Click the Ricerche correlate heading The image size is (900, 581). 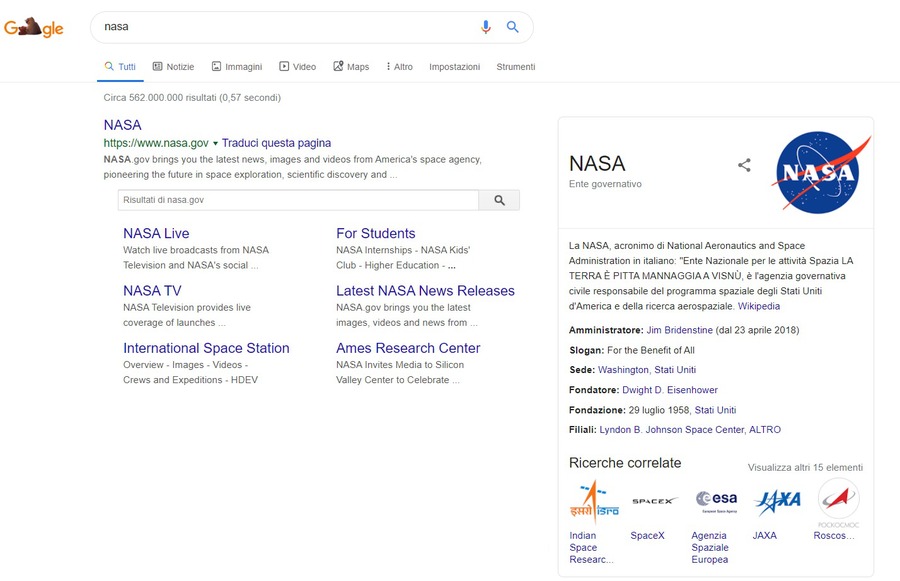click(625, 463)
